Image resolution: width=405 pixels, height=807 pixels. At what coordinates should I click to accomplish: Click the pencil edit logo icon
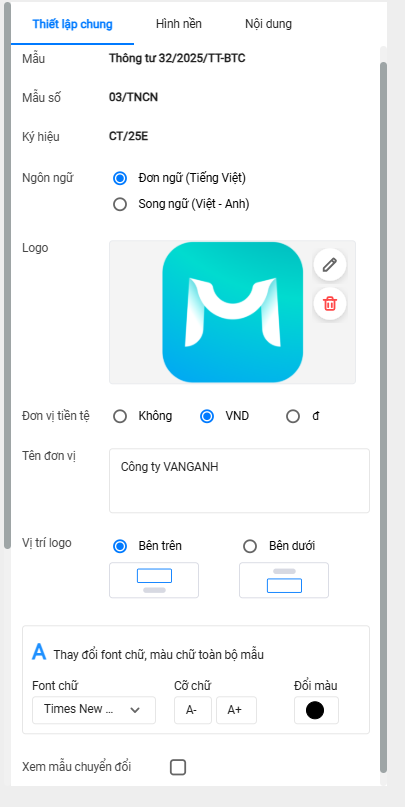pos(329,265)
